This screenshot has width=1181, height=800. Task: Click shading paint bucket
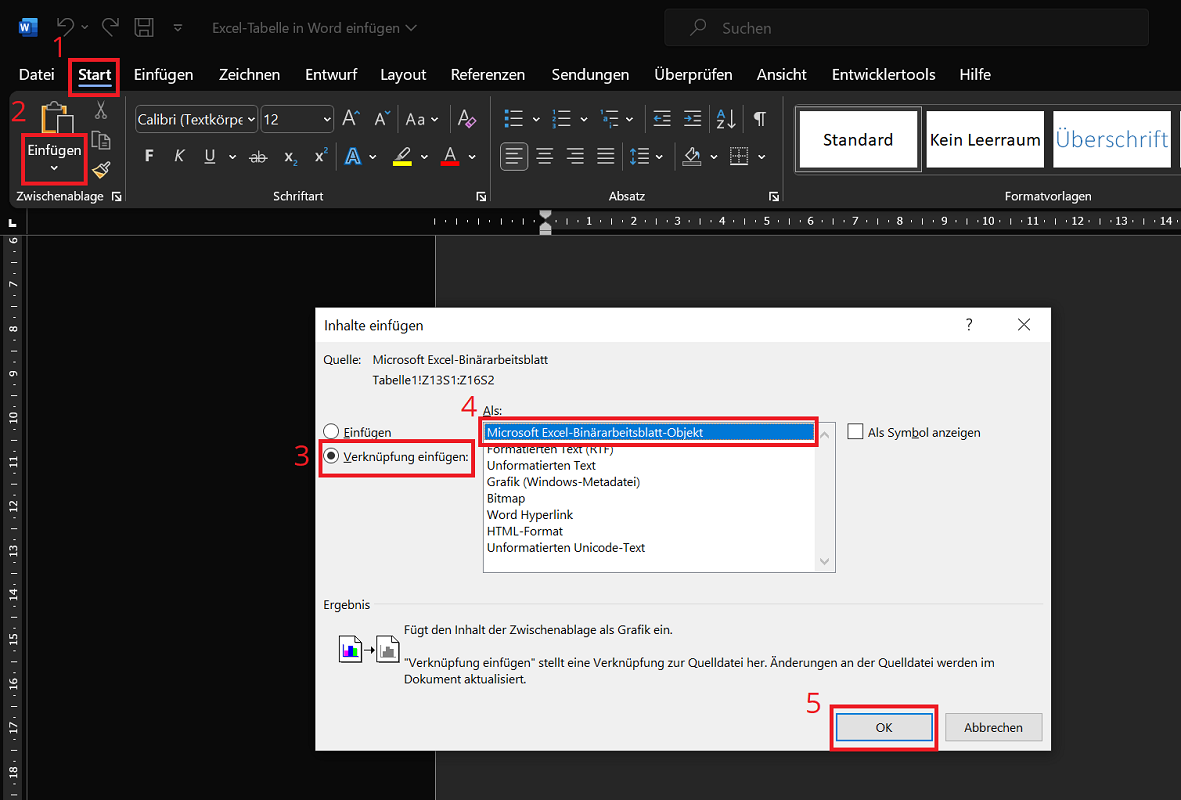pyautogui.click(x=691, y=157)
